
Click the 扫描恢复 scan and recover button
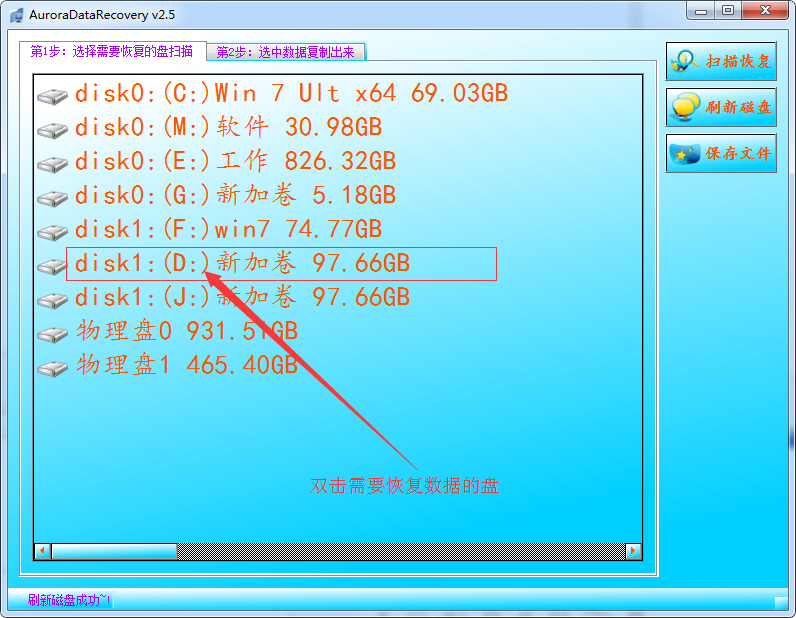coord(721,61)
